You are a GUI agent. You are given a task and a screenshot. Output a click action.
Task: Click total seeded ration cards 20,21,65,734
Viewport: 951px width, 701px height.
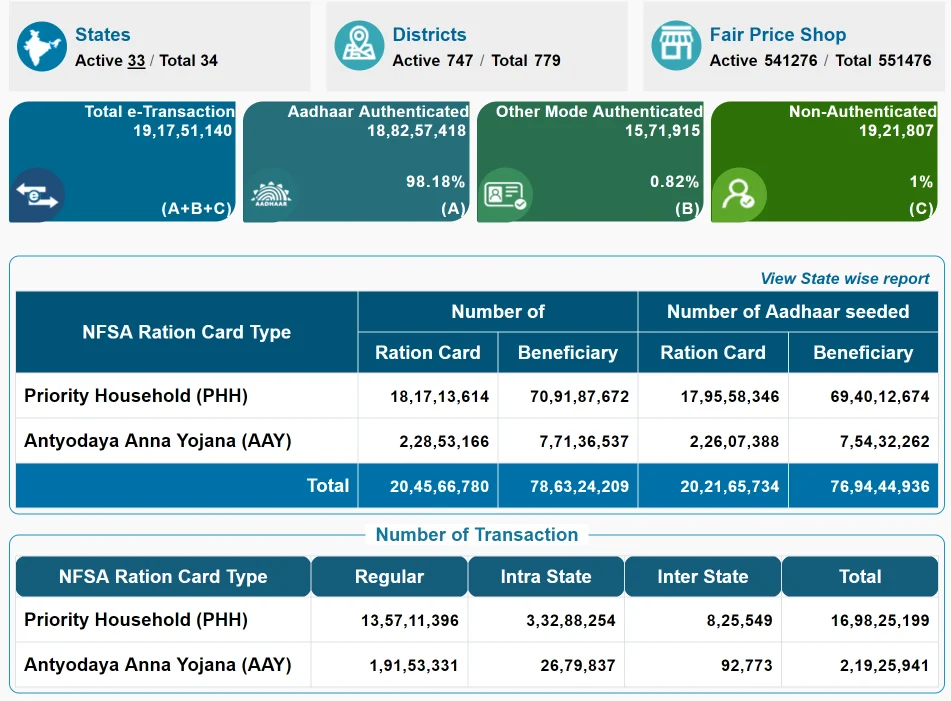[730, 486]
